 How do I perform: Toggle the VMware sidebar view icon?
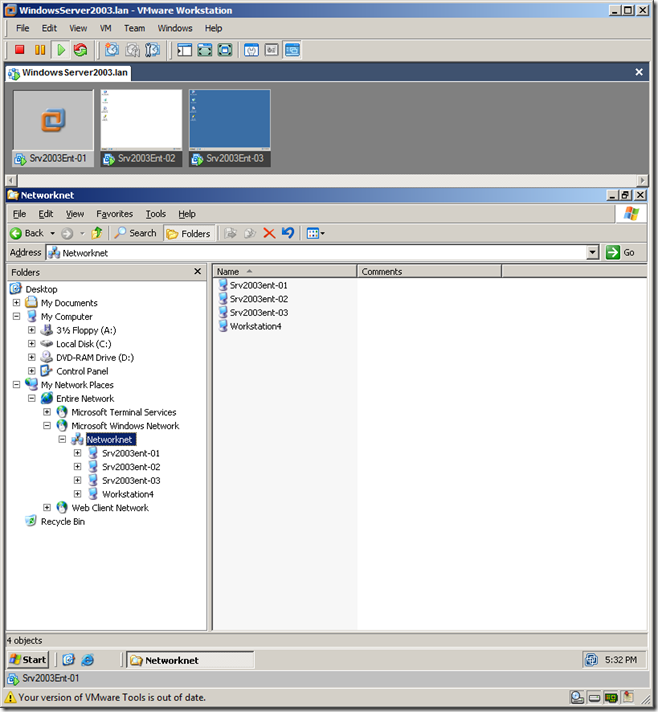pyautogui.click(x=184, y=49)
